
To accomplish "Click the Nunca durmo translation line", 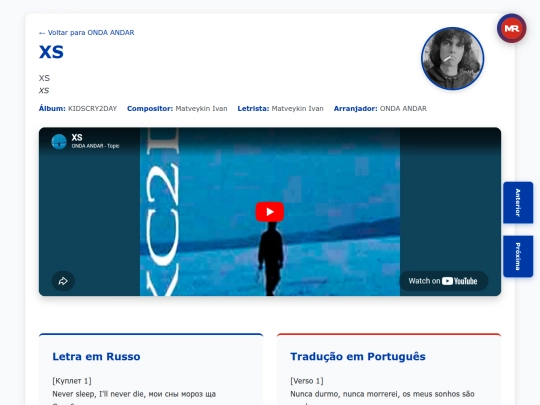I will pyautogui.click(x=382, y=394).
